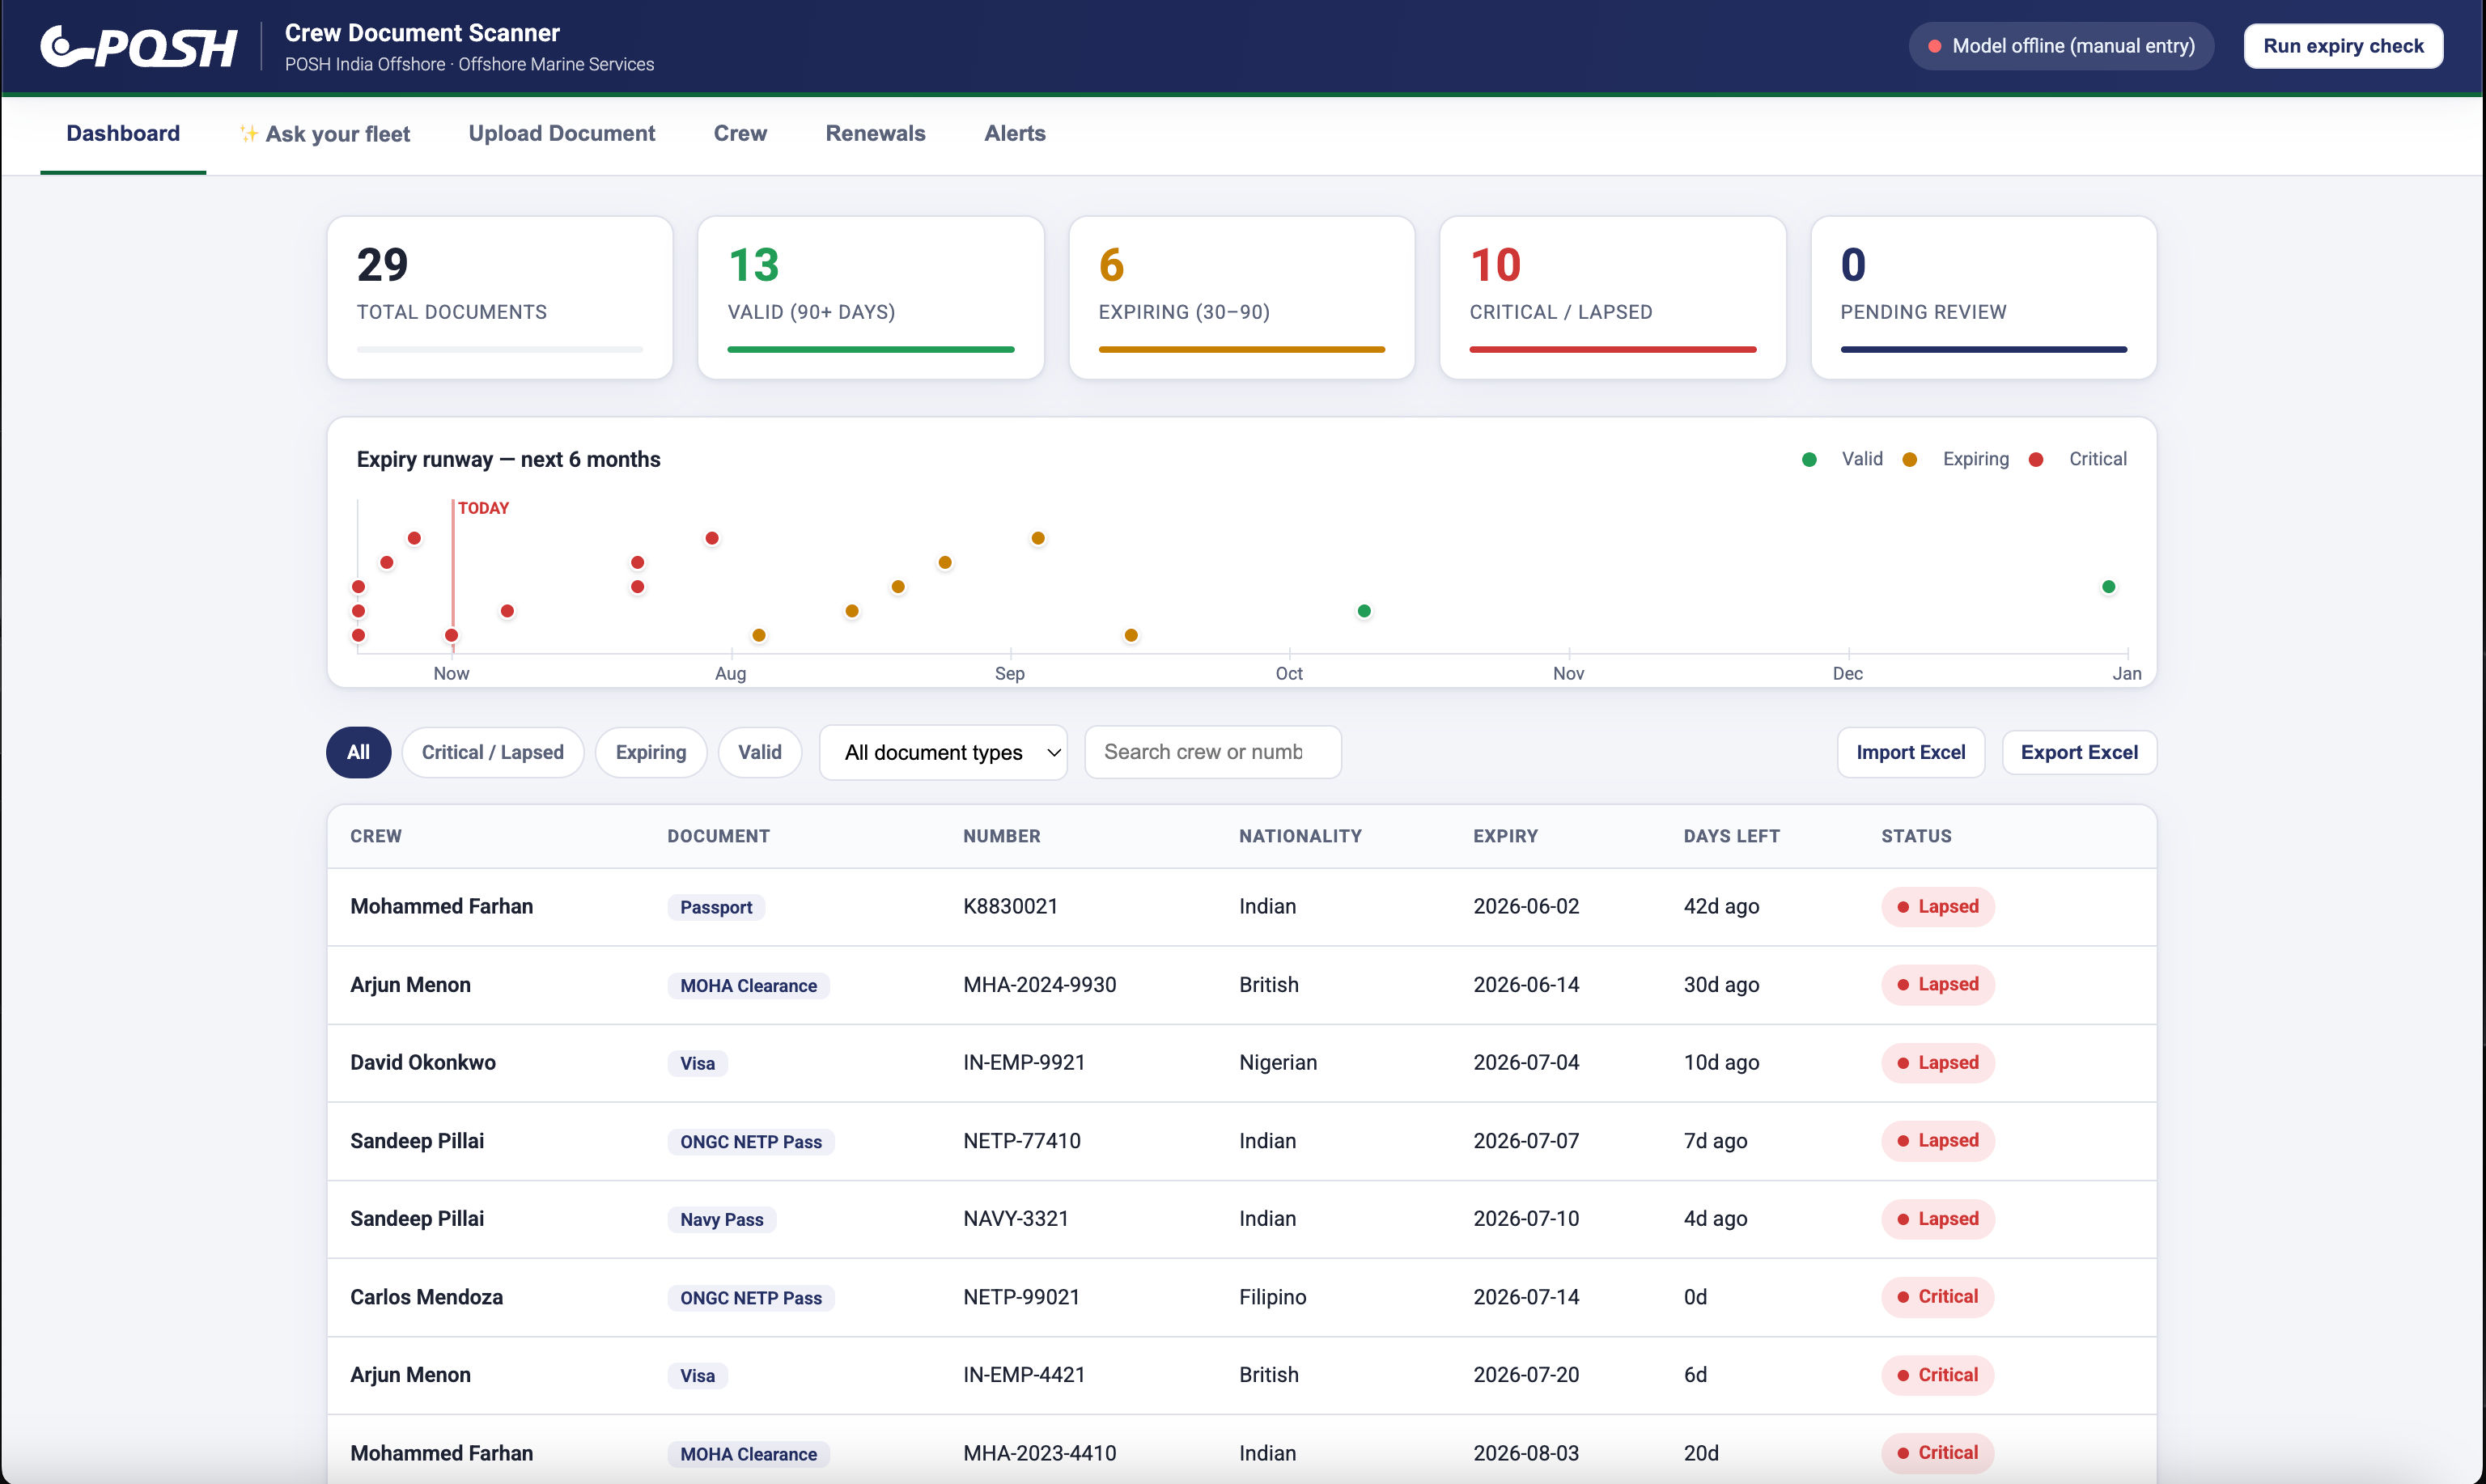Click the Lapsed badge for MHA-2024-9930

point(1937,984)
